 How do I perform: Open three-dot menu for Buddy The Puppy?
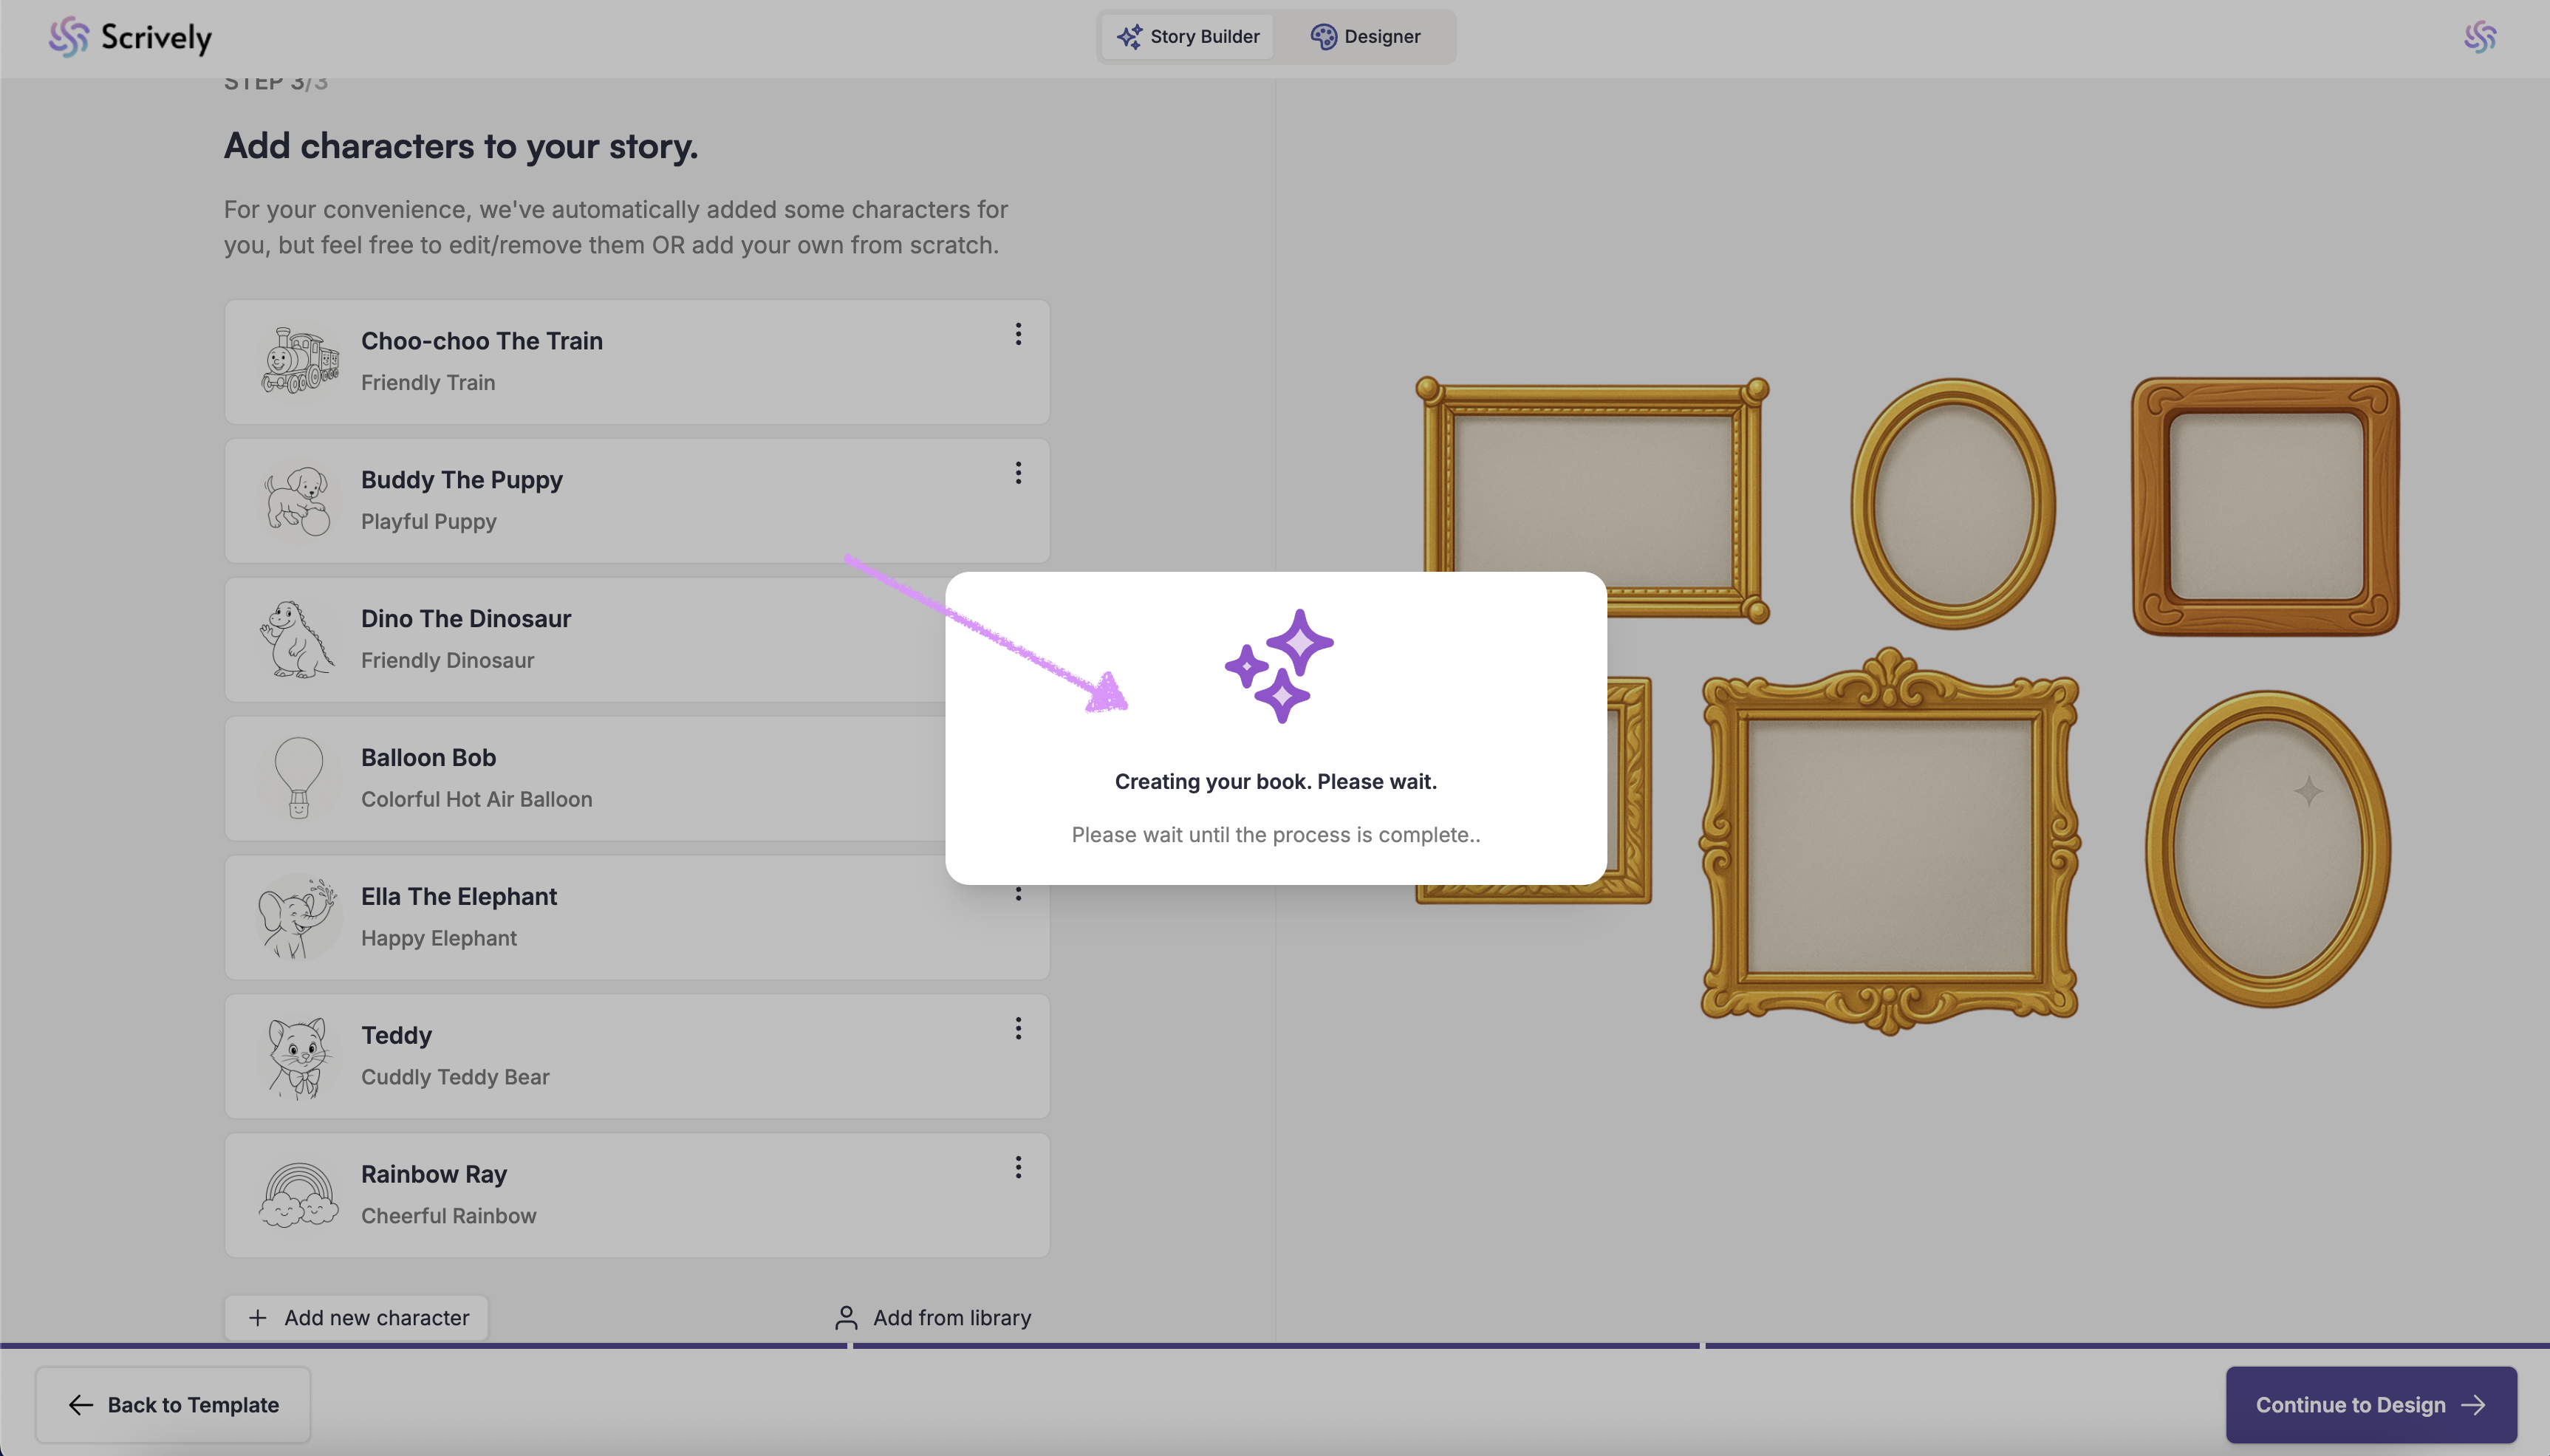1018,473
